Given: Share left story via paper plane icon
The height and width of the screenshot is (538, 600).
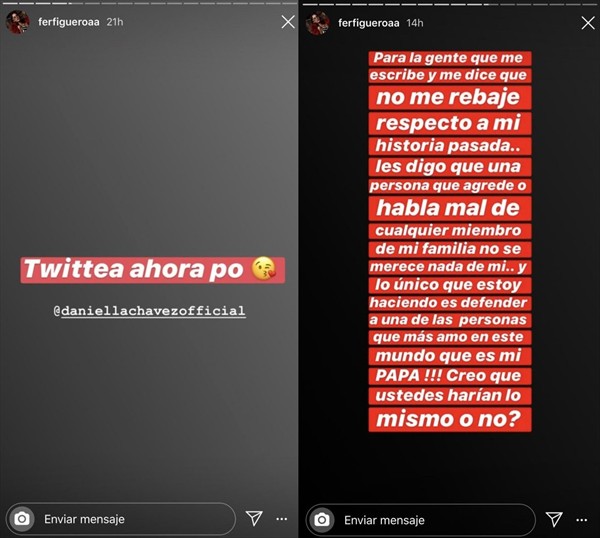Looking at the screenshot, I should pyautogui.click(x=254, y=518).
